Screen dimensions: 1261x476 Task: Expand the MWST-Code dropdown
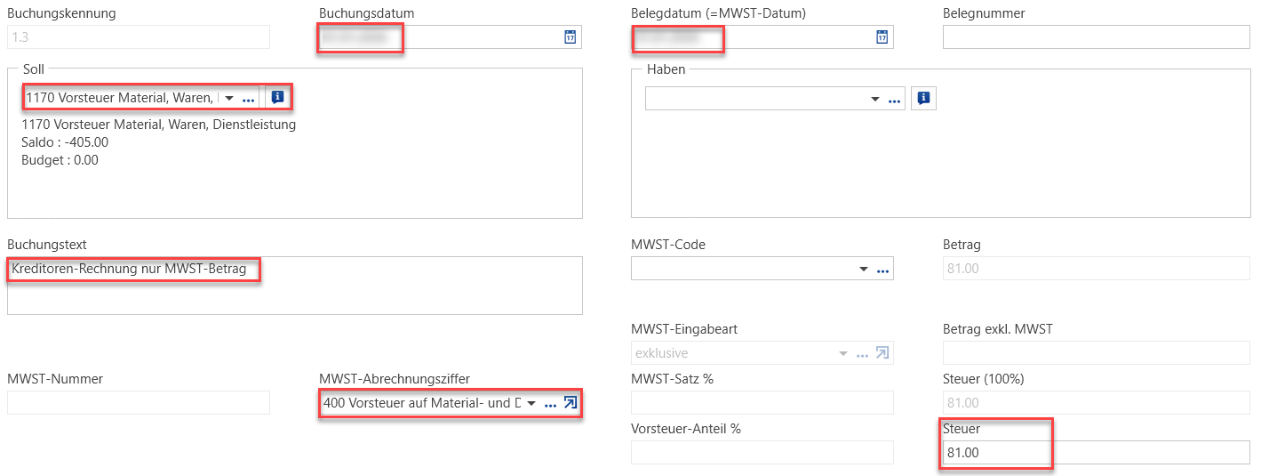(x=863, y=270)
